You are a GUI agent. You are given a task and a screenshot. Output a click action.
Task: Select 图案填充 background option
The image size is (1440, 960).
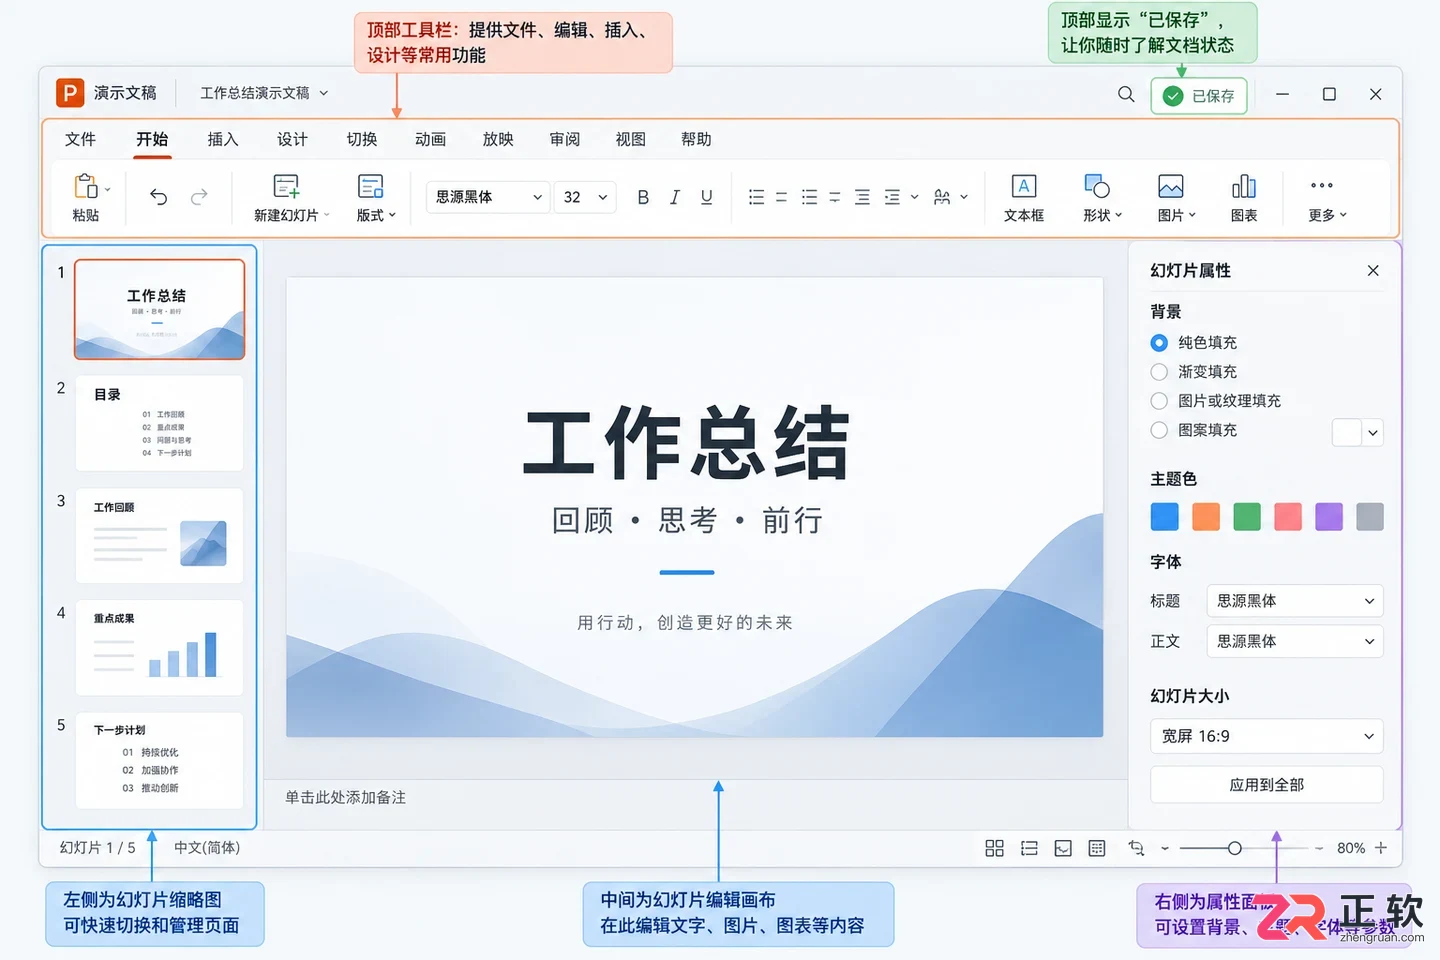(1193, 430)
